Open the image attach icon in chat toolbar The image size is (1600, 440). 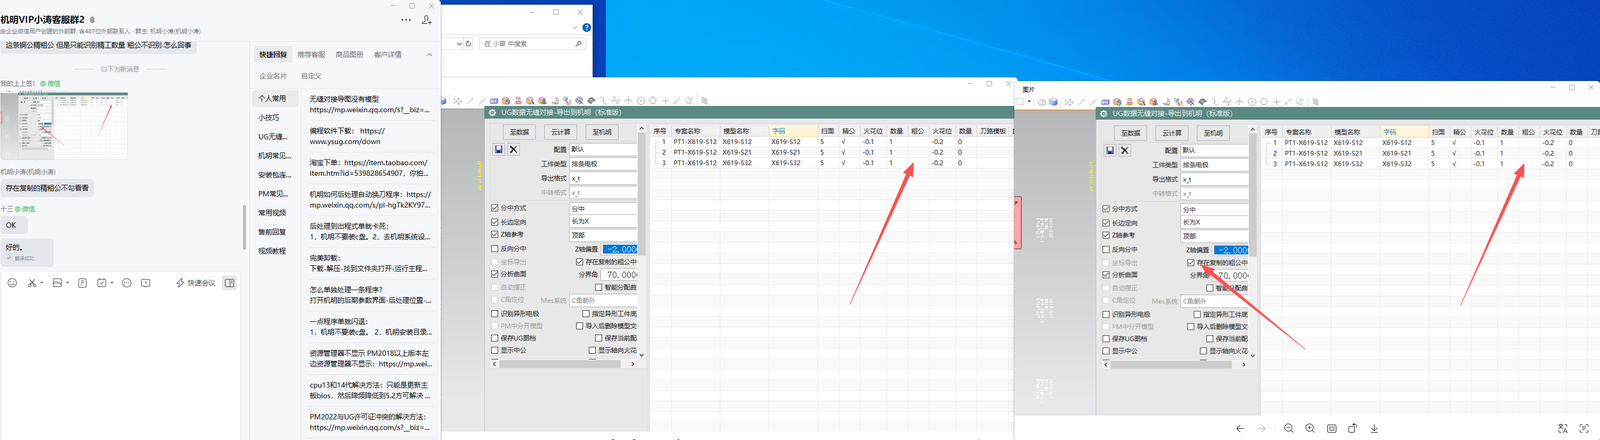(x=57, y=283)
